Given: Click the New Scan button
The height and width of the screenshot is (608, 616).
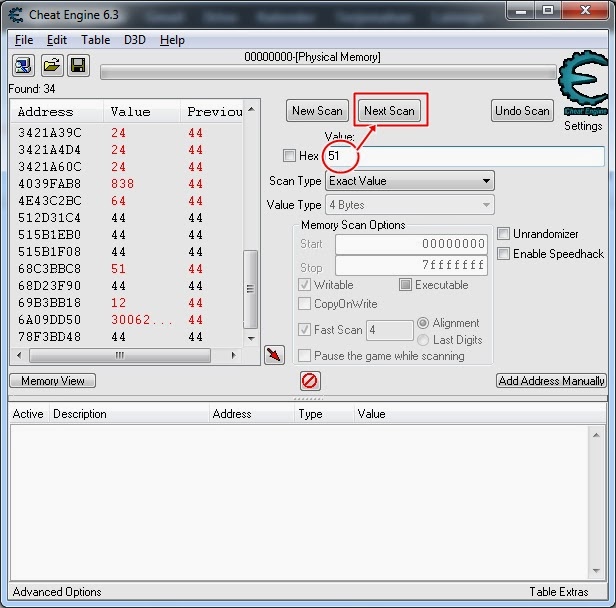Looking at the screenshot, I should 317,111.
